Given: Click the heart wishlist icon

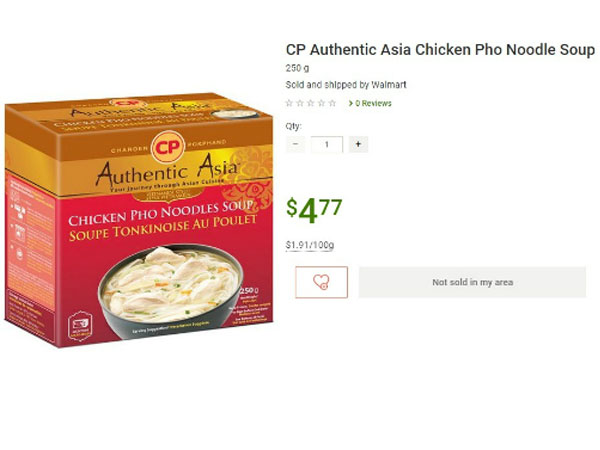Looking at the screenshot, I should click(321, 282).
